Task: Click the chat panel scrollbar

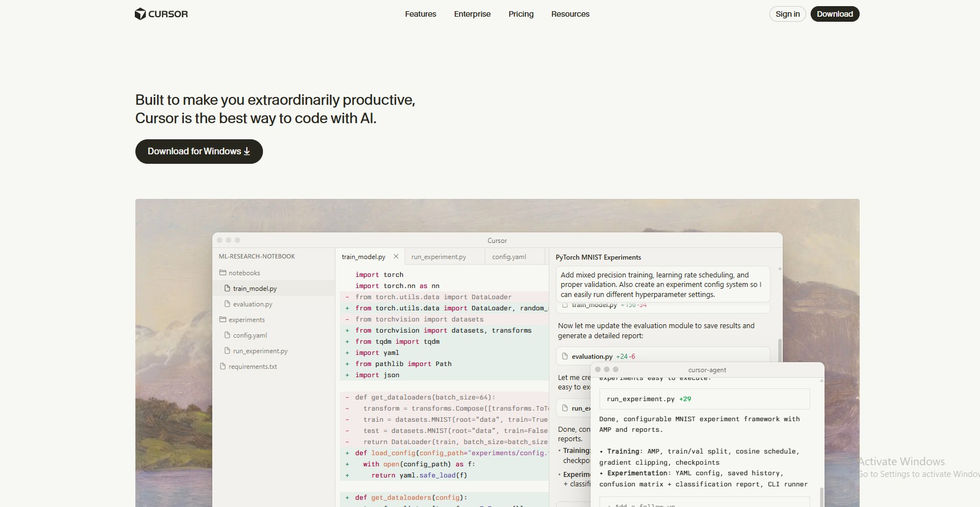Action: tap(779, 350)
